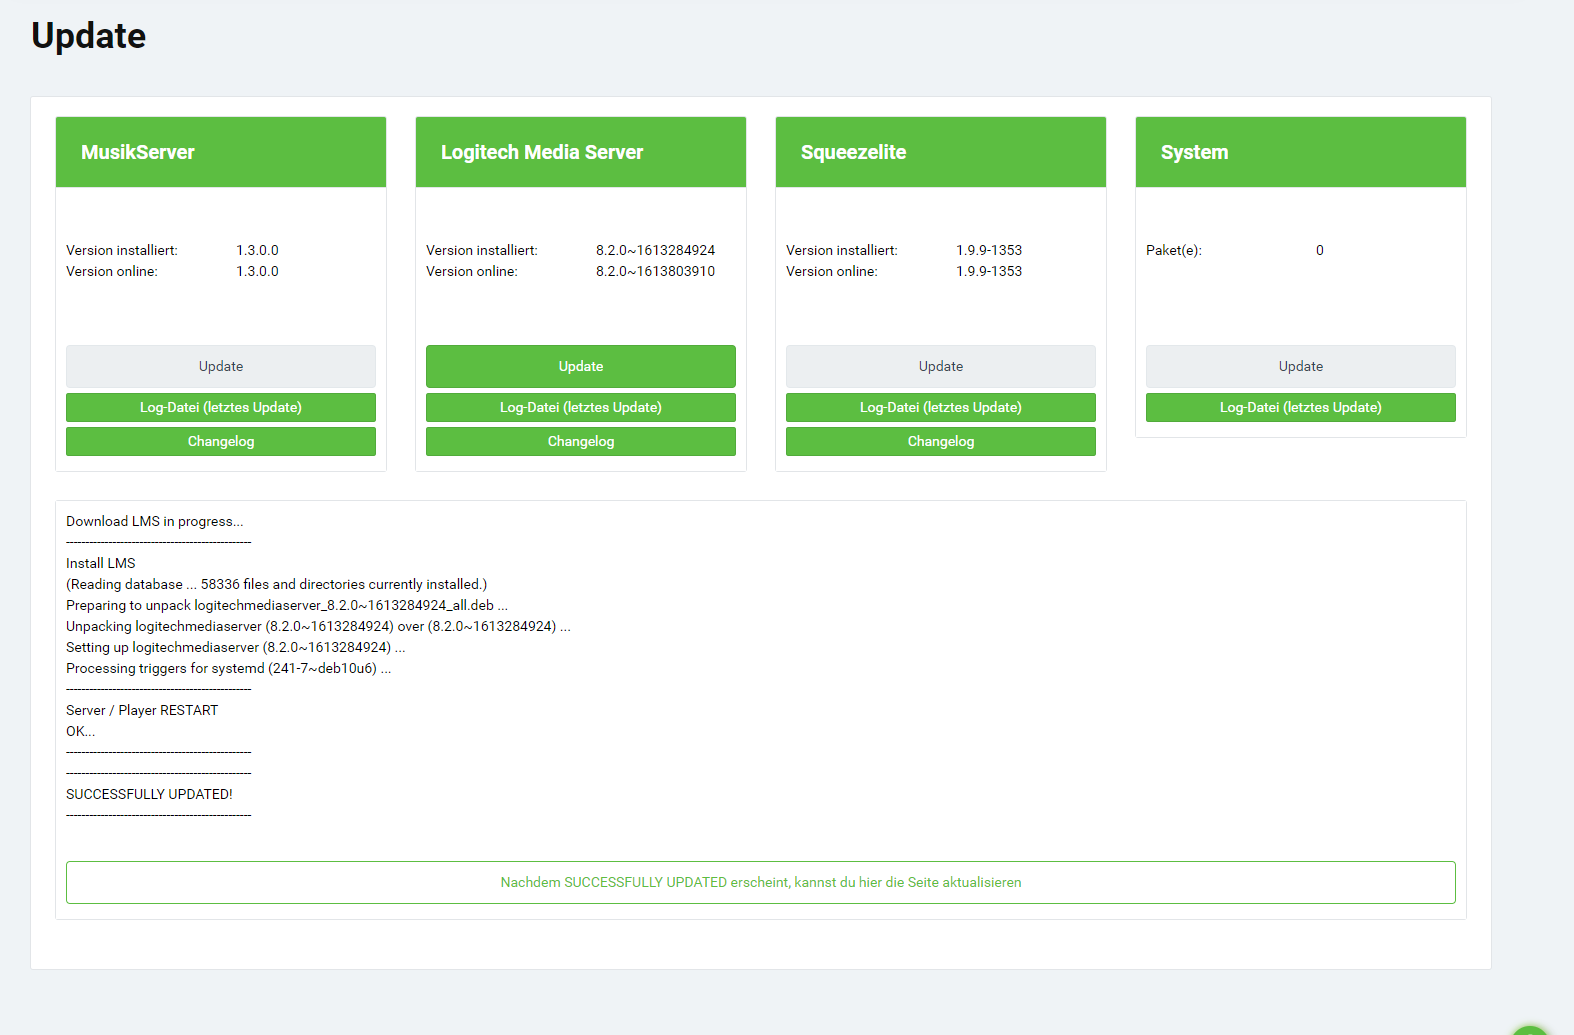Click the System Update button
1574x1035 pixels.
pos(1301,366)
